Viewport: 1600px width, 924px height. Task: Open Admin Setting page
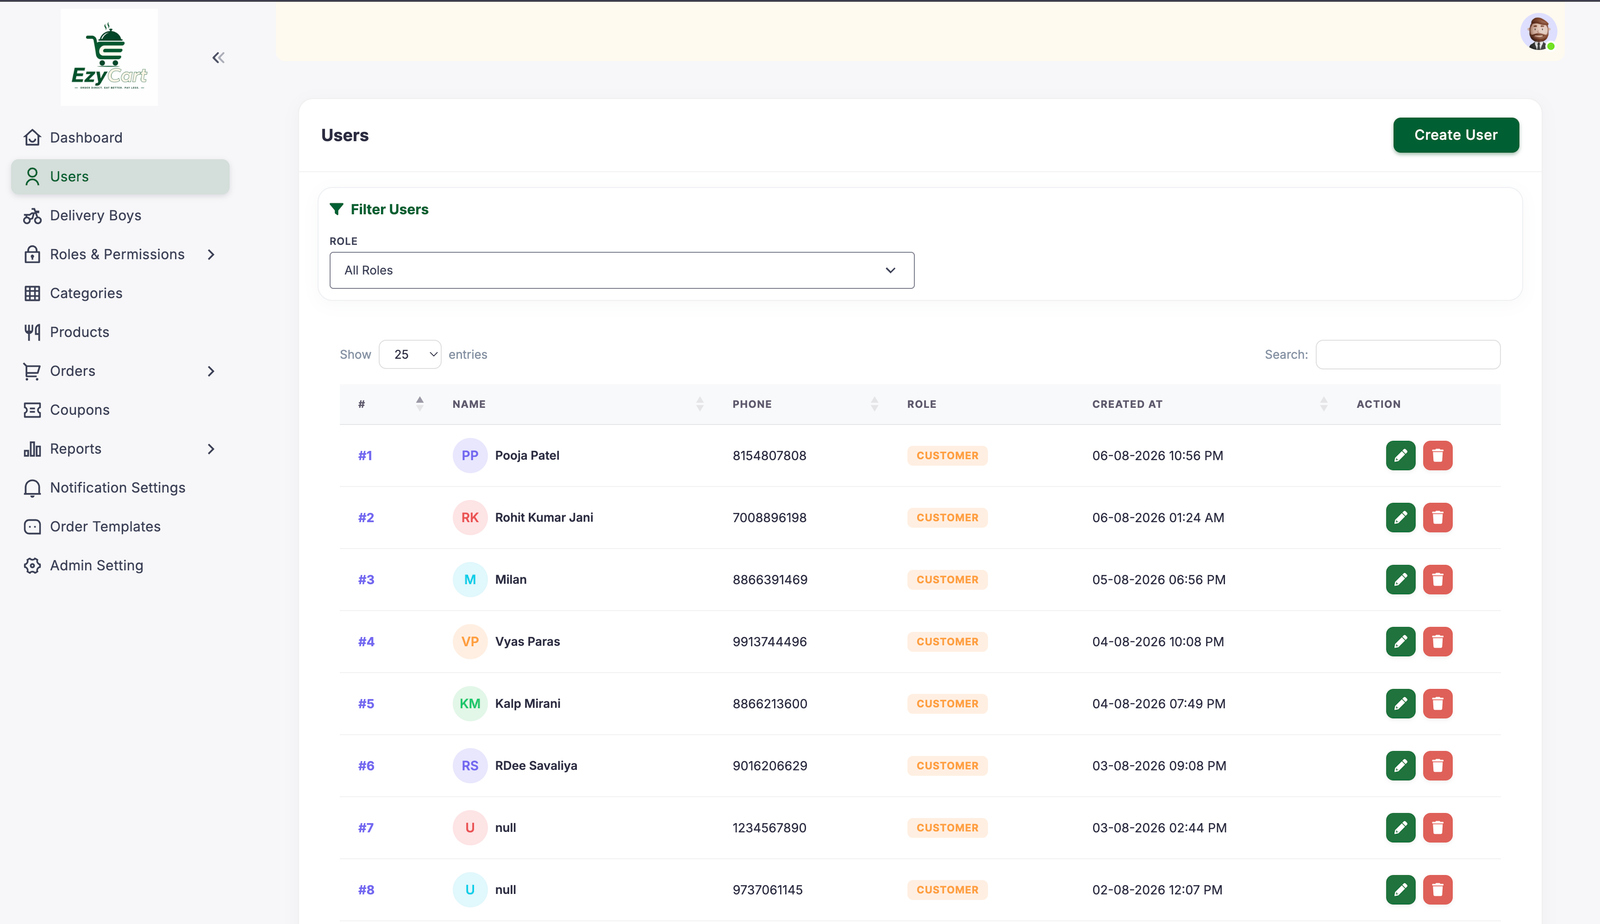coord(120,566)
